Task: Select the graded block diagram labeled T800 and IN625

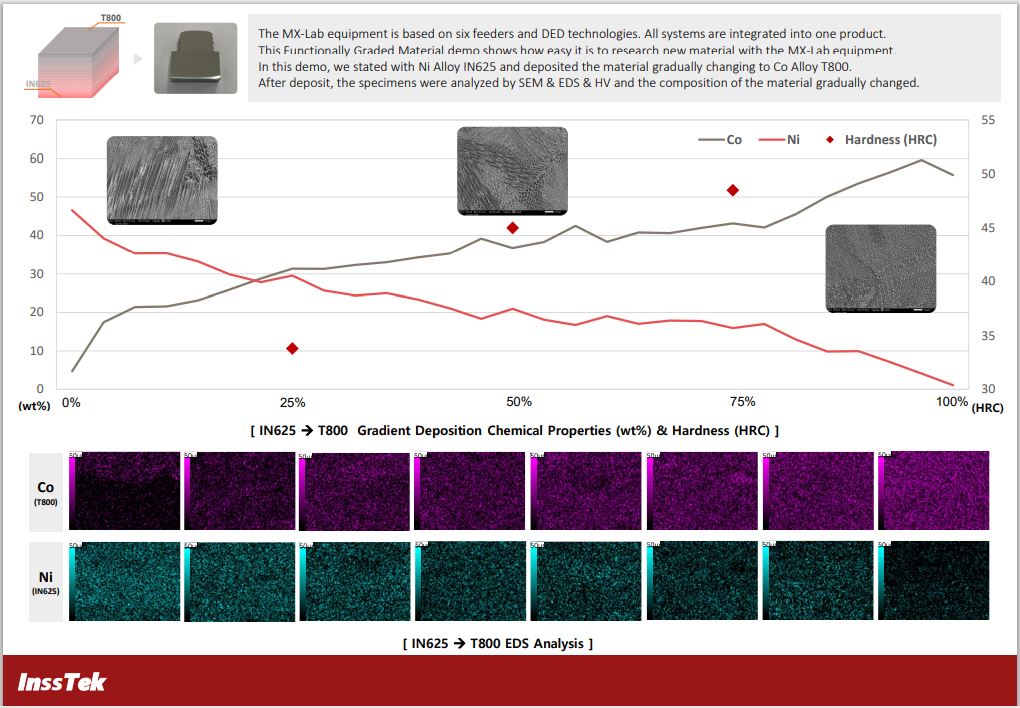Action: [x=75, y=57]
